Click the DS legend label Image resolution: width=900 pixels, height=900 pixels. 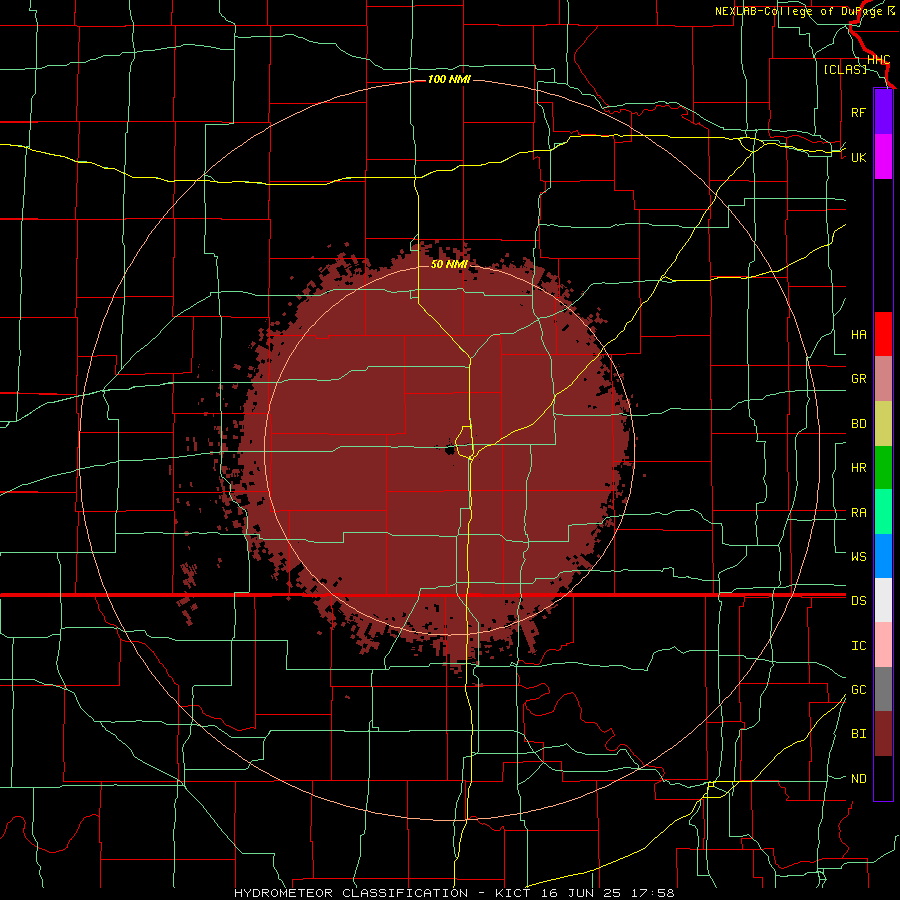click(x=858, y=601)
